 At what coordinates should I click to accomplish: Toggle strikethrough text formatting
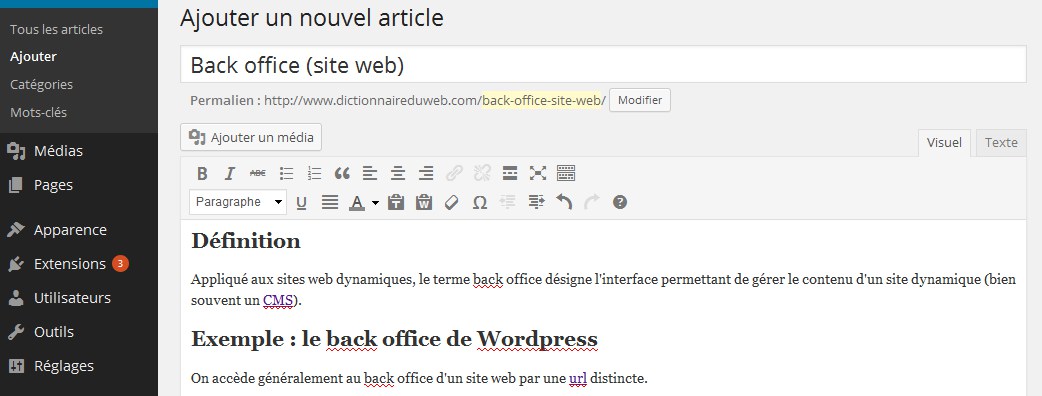point(258,174)
